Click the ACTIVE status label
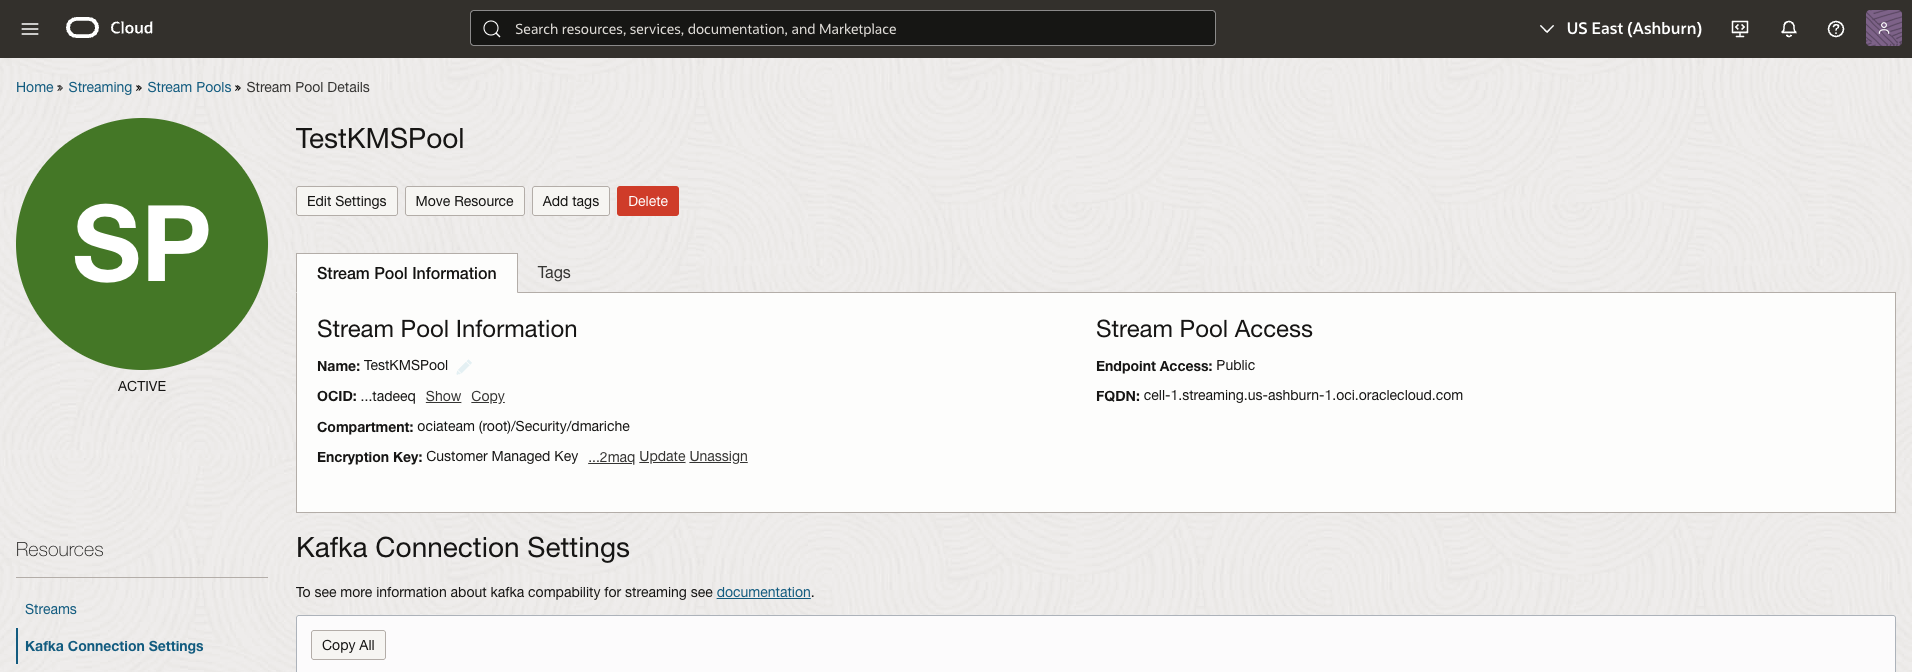Screen dimensions: 1912x672 pos(142,386)
